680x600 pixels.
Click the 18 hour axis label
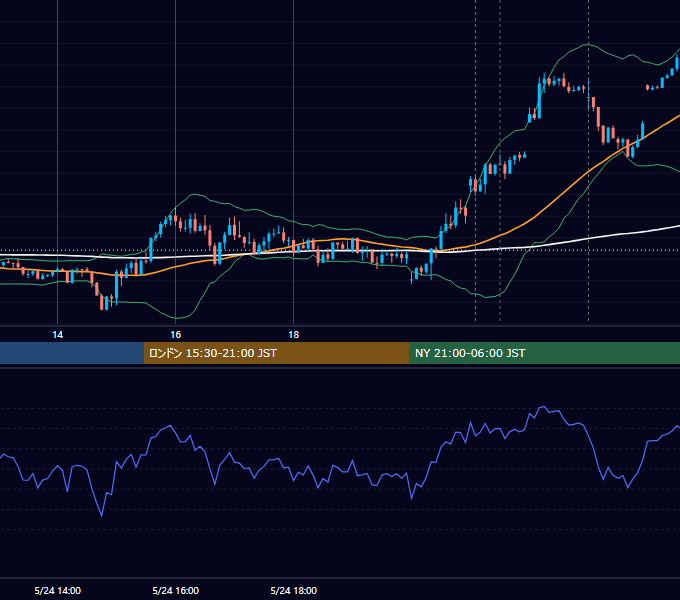point(294,335)
